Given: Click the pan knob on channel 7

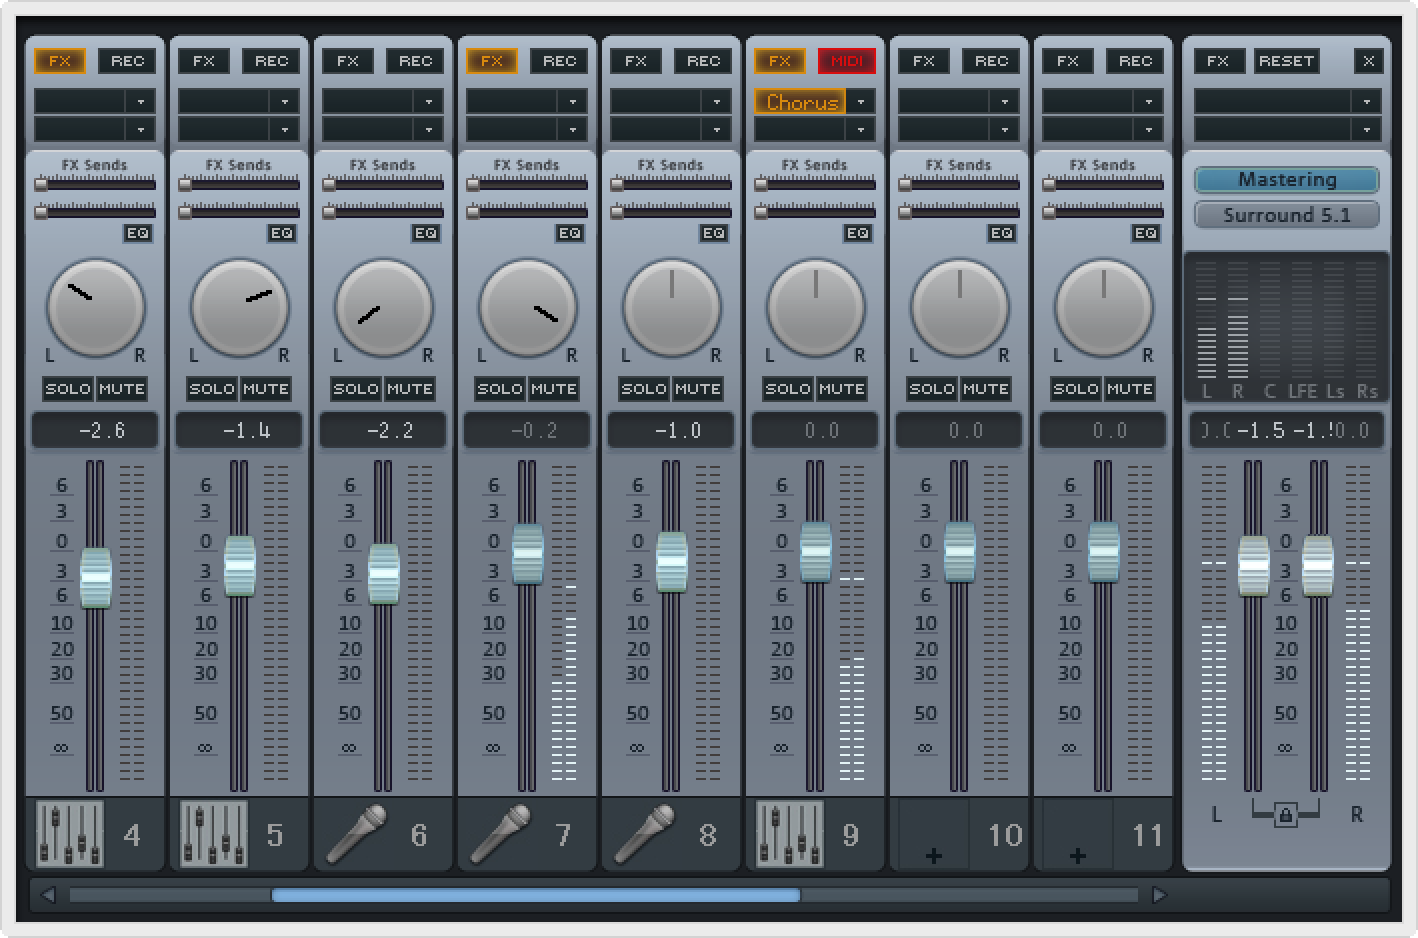Looking at the screenshot, I should point(528,307).
